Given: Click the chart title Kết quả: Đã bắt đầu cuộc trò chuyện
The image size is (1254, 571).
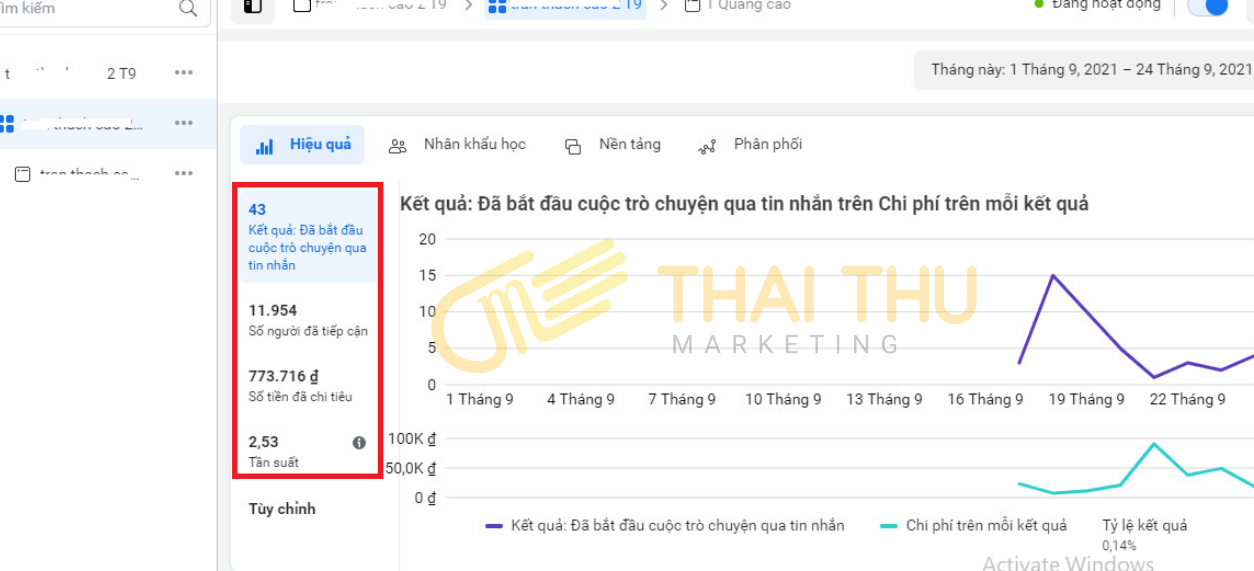Looking at the screenshot, I should click(744, 204).
